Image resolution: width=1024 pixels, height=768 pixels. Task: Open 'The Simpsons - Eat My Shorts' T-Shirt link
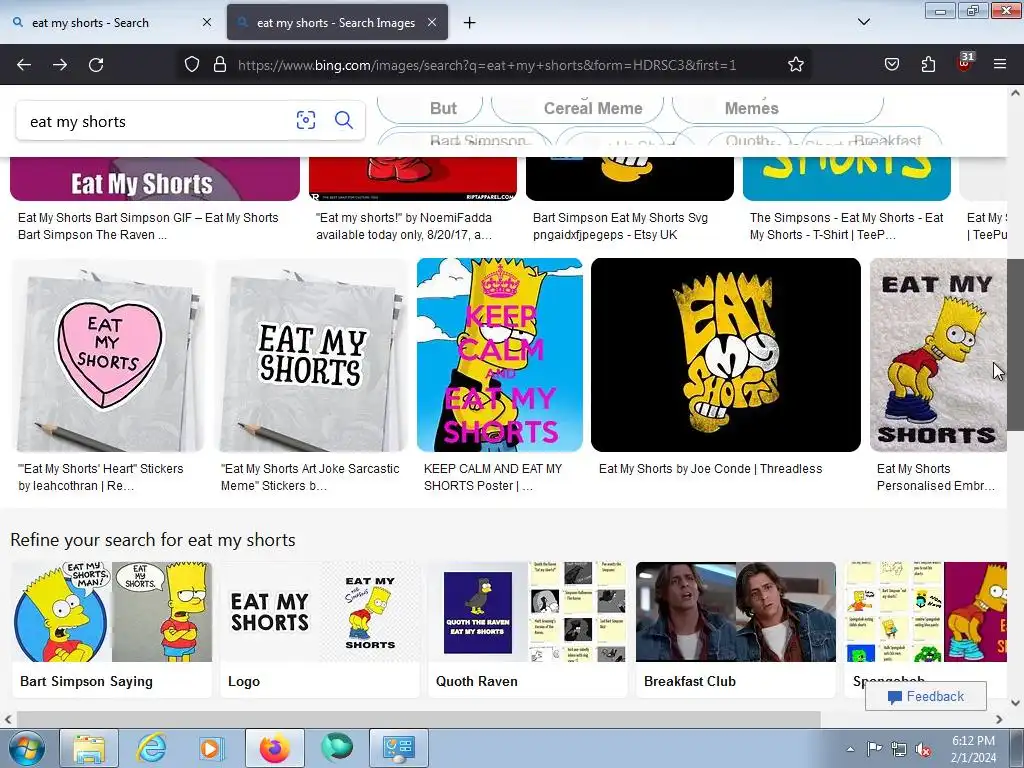coord(847,226)
